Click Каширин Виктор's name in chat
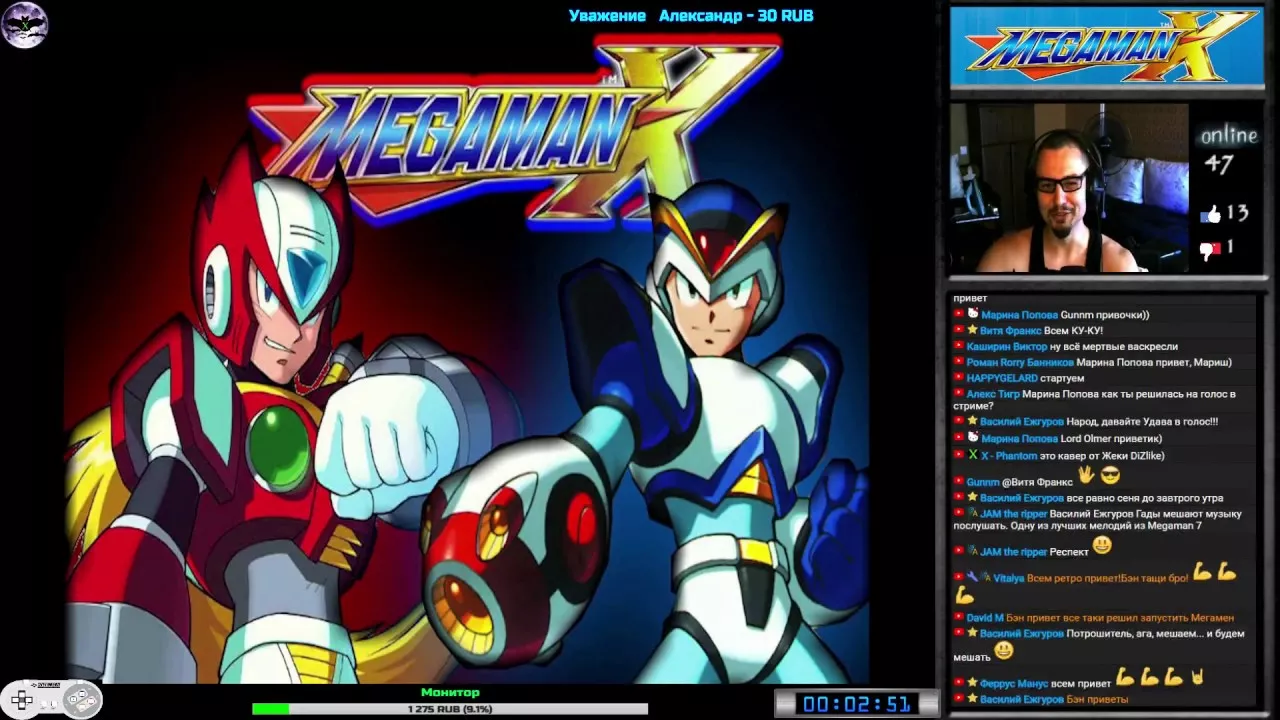The width and height of the screenshot is (1280, 720). (1006, 346)
